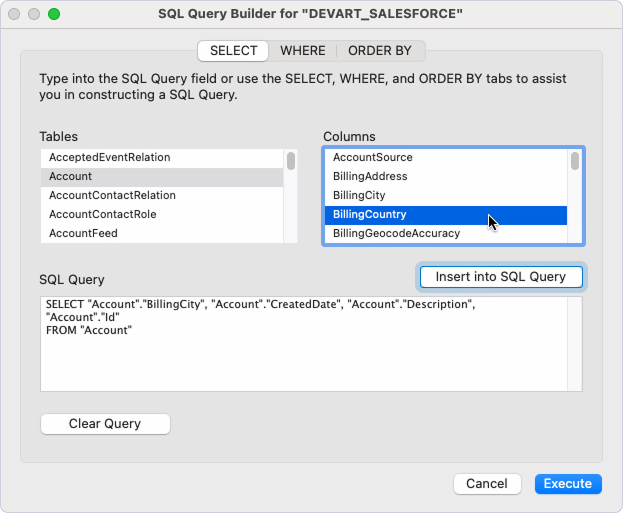Screen dimensions: 623x513
Task: Cancel the SQL Query Builder dialog
Action: [487, 484]
